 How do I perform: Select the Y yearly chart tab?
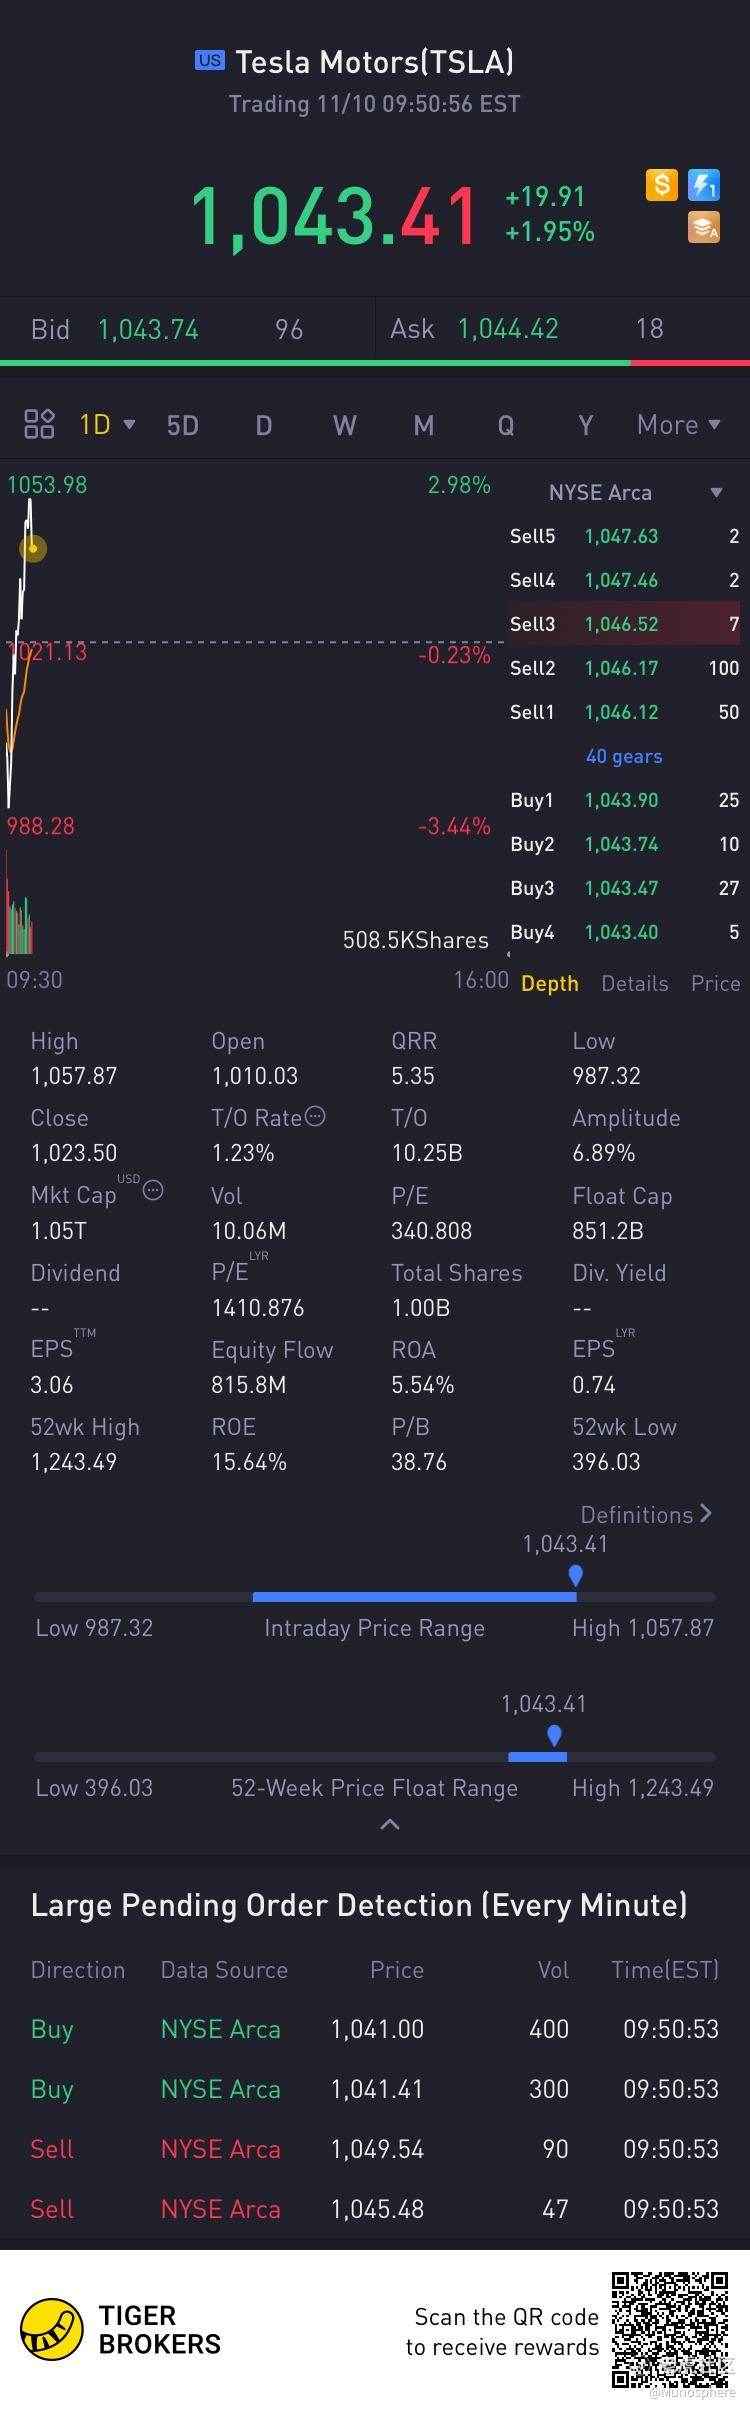pos(586,425)
